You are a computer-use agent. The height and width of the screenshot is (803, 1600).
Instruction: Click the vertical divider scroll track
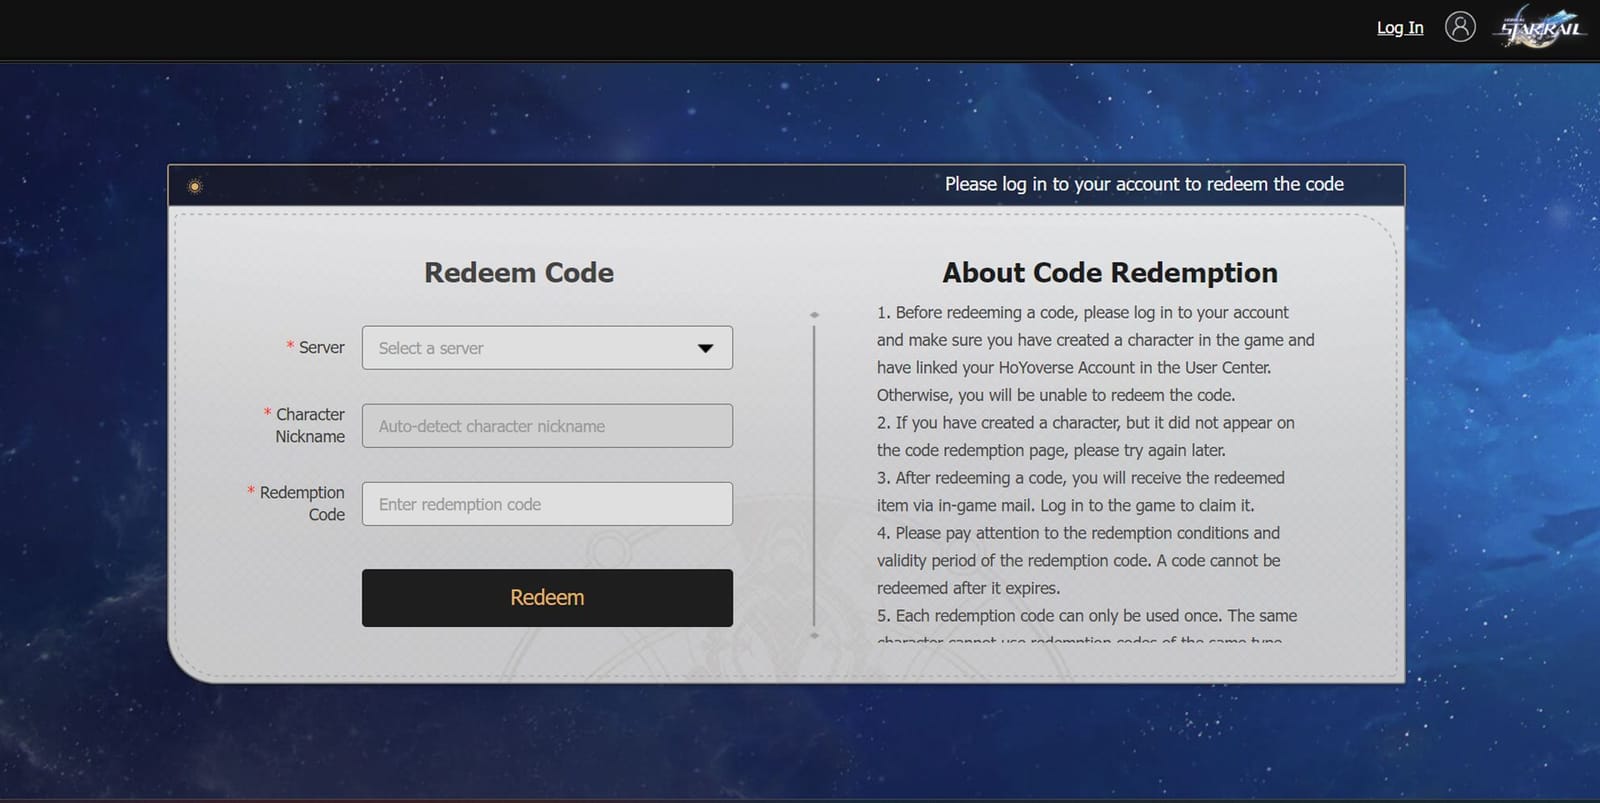(814, 475)
